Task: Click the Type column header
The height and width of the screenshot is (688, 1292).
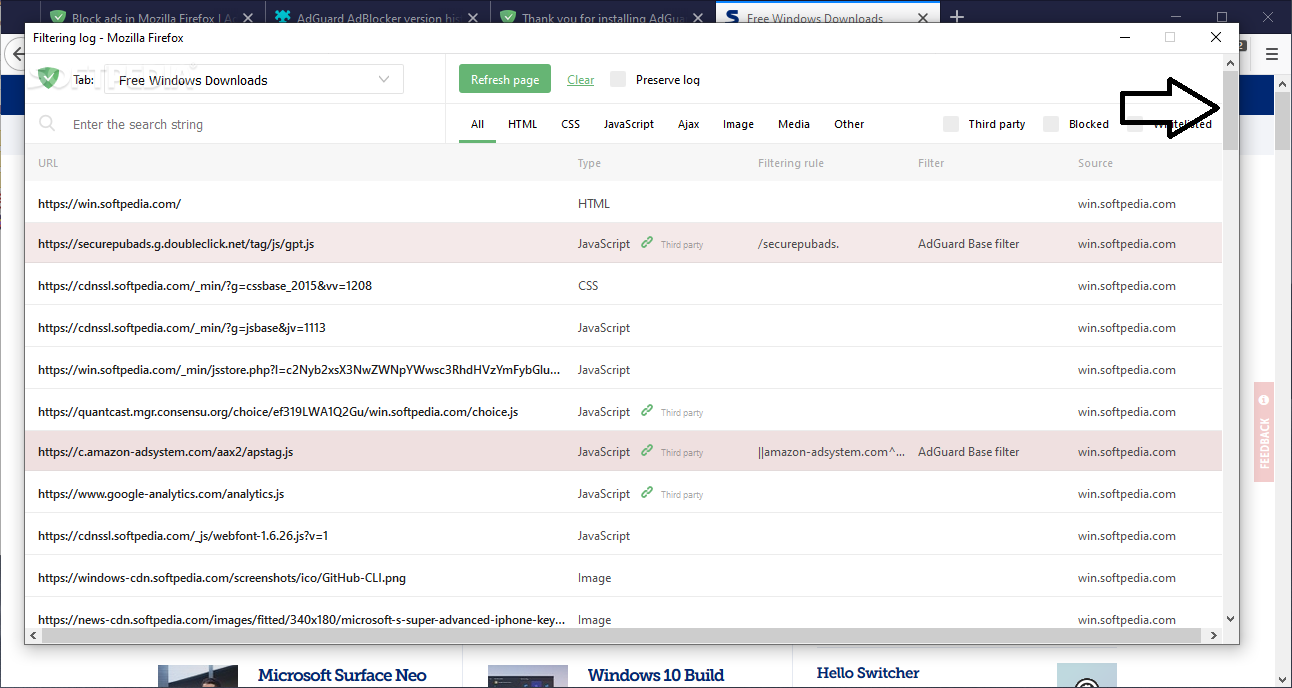Action: (x=589, y=163)
